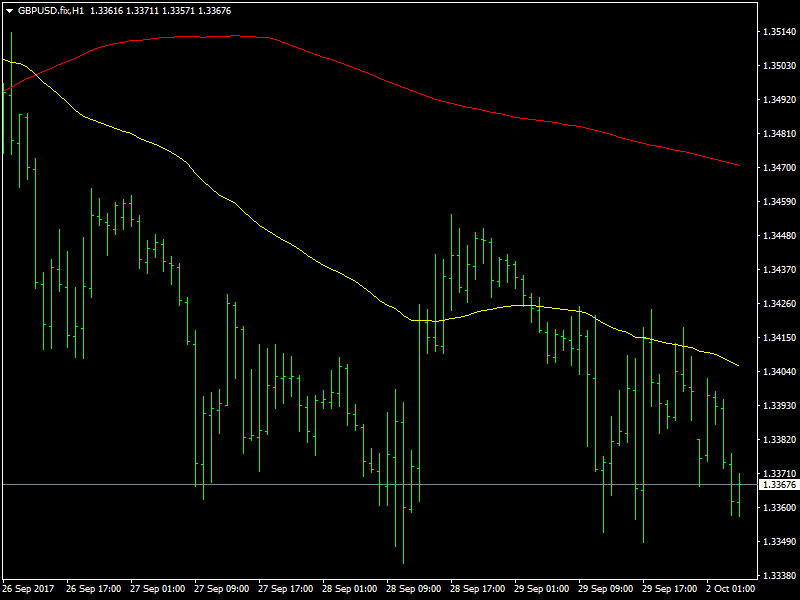This screenshot has height=600, width=800.
Task: Open the chart dropdown triangle beside GBPUSD.fix
Action: (x=9, y=11)
